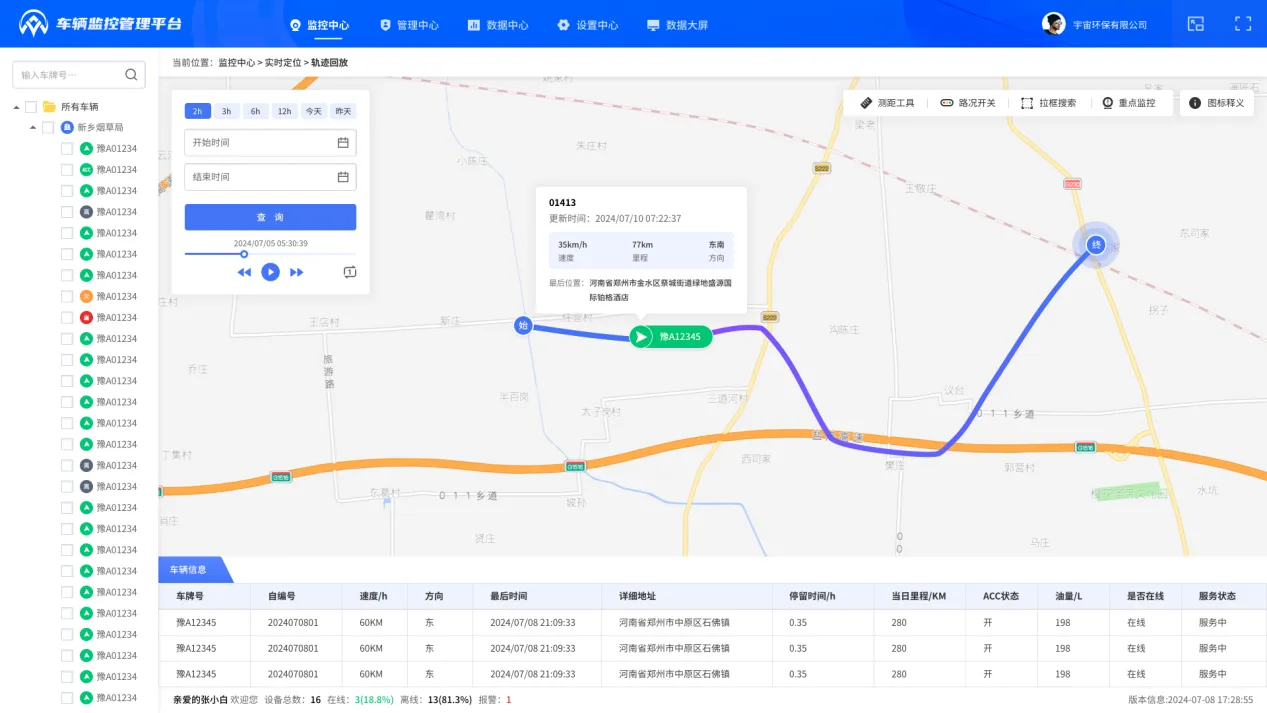Click the 当日里程/KM column header
This screenshot has width=1267, height=713.
[x=919, y=596]
